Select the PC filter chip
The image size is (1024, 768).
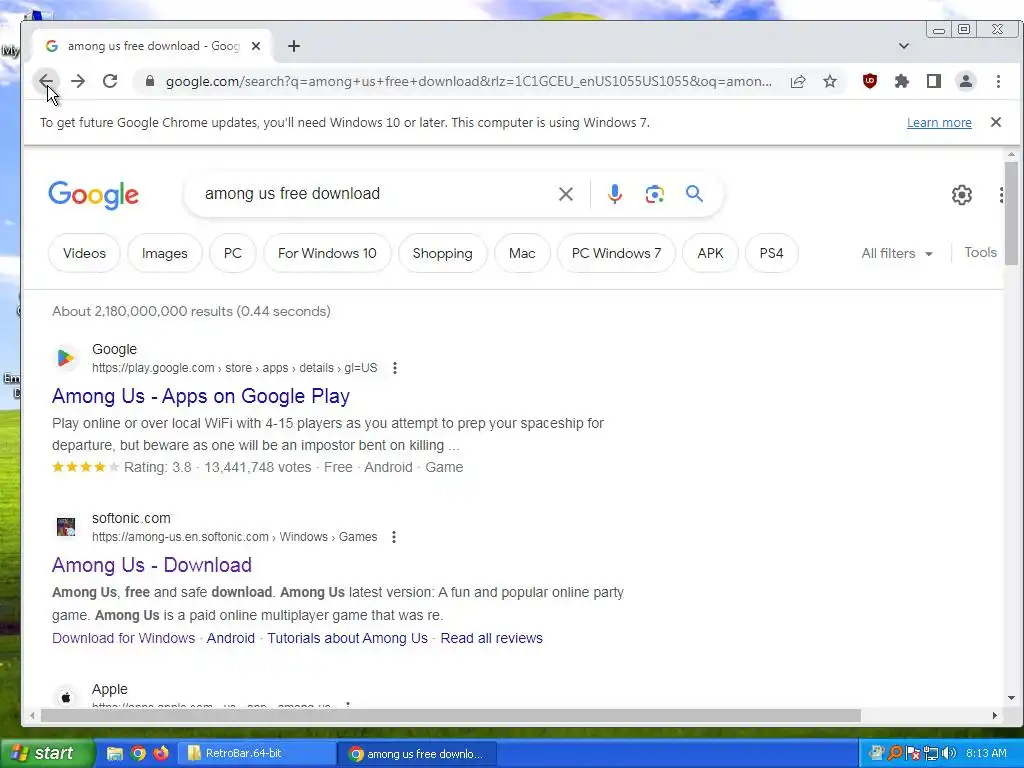[232, 253]
